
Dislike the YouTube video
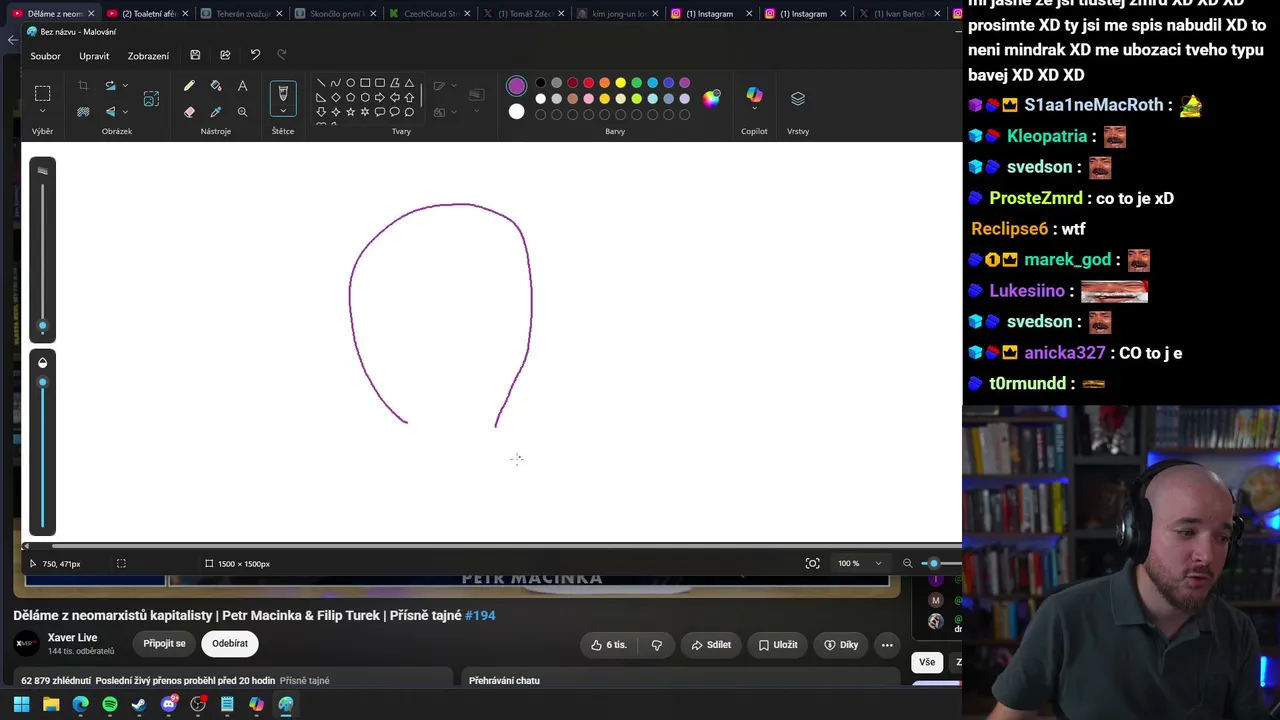pyautogui.click(x=657, y=645)
